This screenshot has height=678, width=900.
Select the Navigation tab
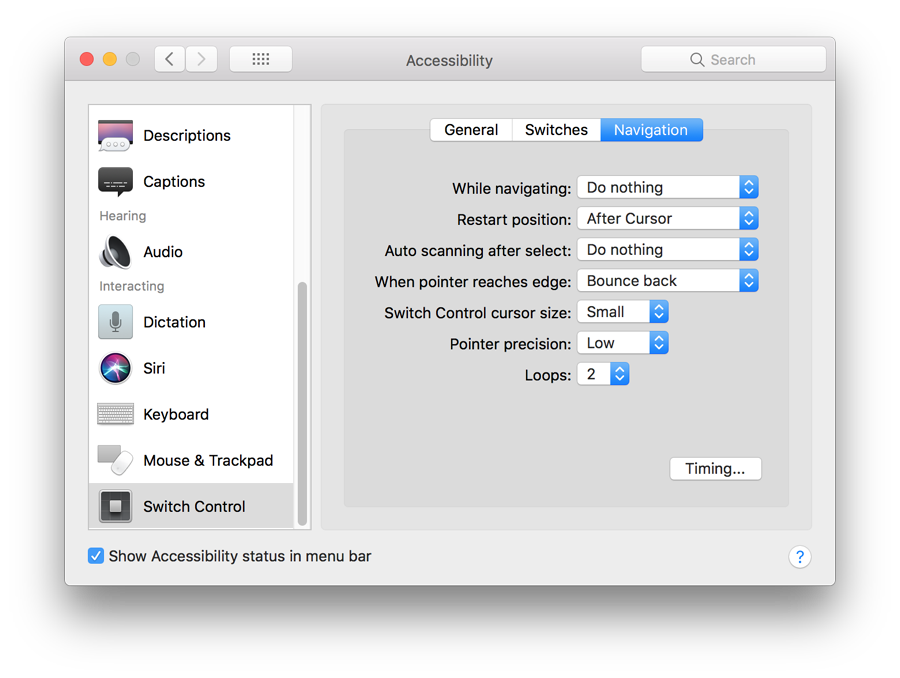[x=651, y=130]
